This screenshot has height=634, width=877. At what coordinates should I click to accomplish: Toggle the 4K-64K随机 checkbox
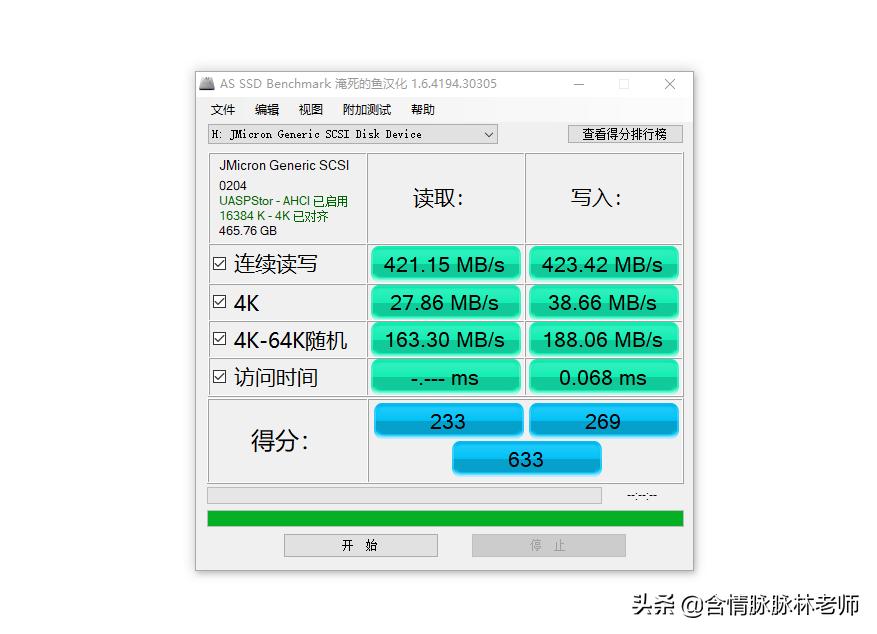click(x=220, y=339)
